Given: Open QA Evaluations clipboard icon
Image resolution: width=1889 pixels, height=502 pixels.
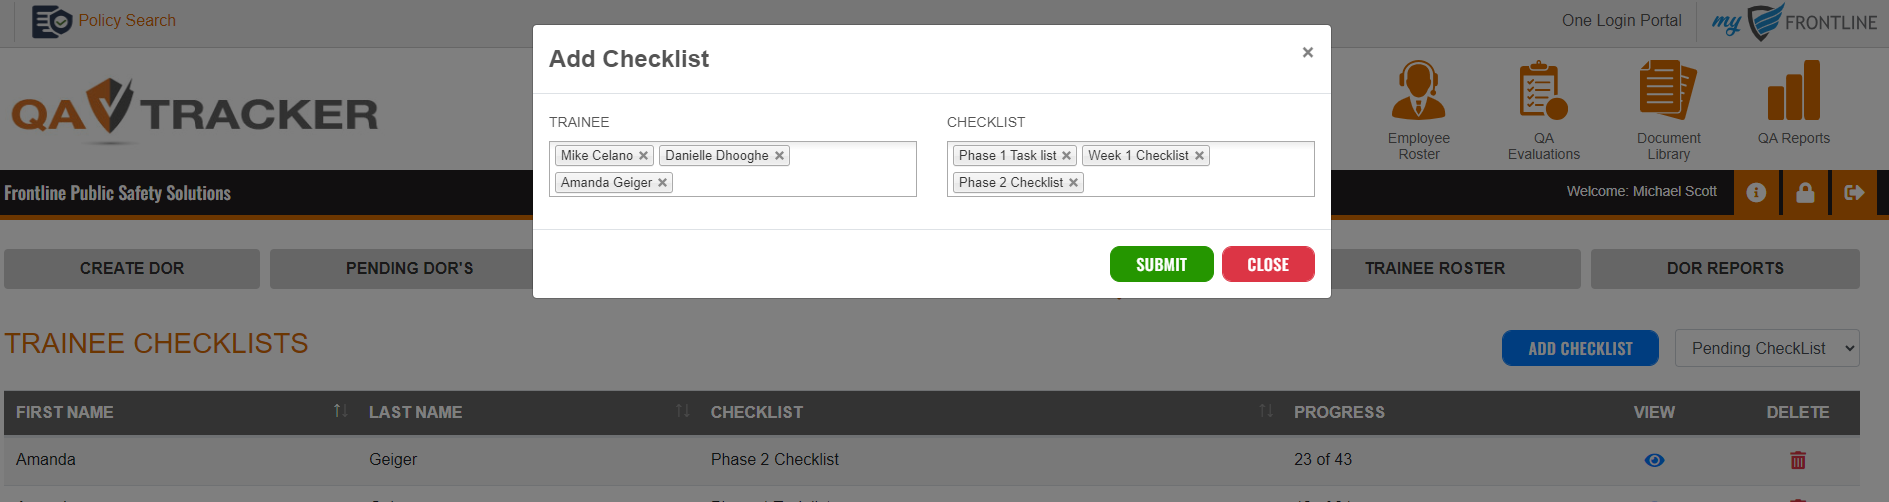Looking at the screenshot, I should click(1543, 91).
